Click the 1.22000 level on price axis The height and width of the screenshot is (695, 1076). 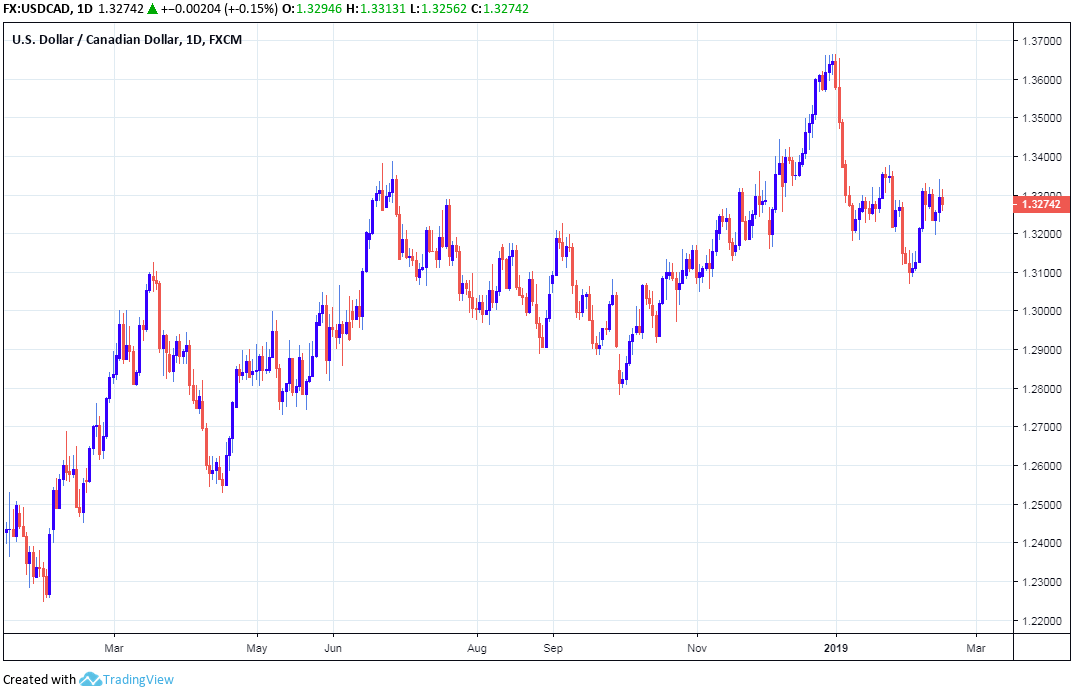pyautogui.click(x=1042, y=621)
